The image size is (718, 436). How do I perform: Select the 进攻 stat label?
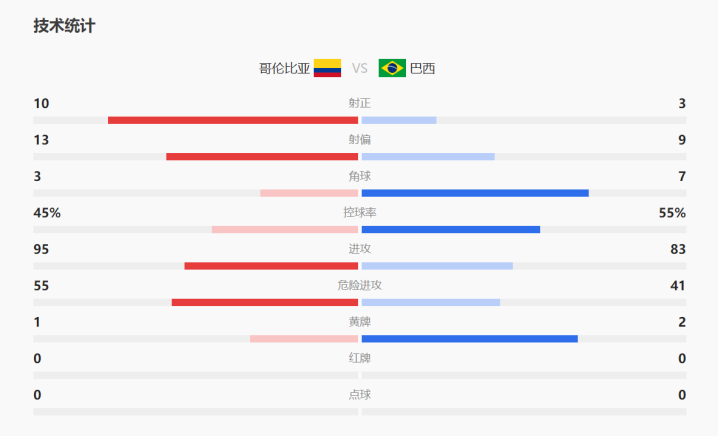(x=360, y=249)
